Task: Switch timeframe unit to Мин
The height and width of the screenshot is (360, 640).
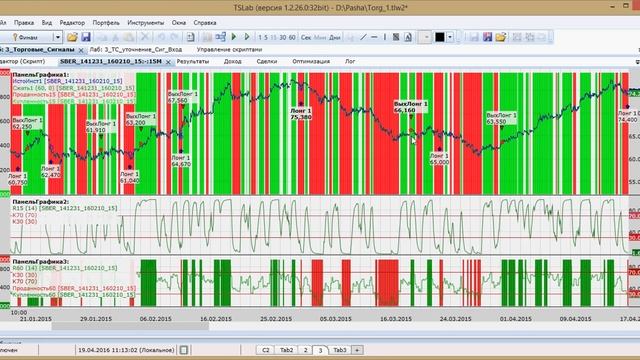Action: click(x=320, y=37)
